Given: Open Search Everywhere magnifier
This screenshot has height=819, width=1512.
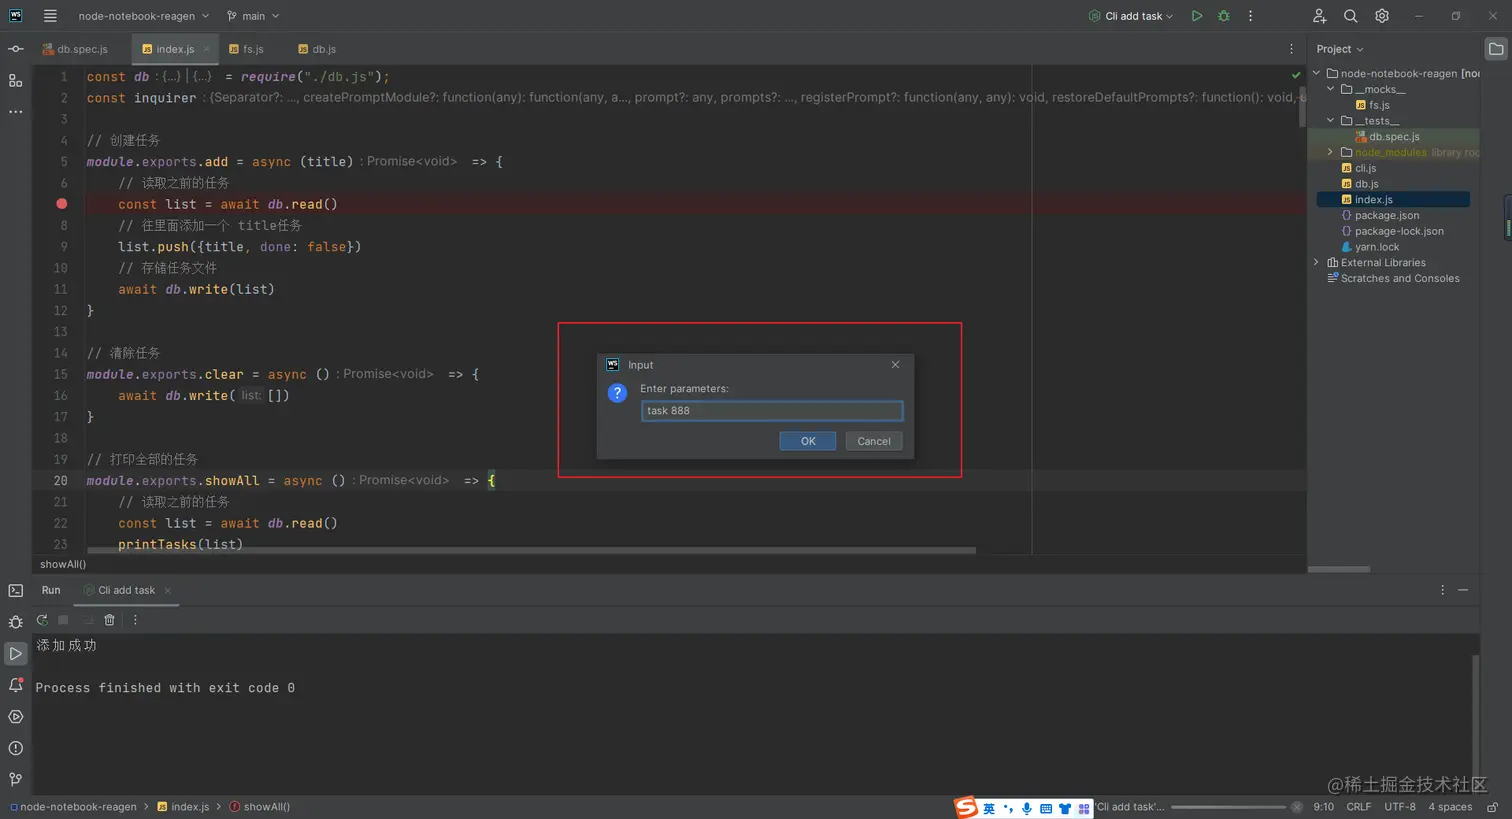Looking at the screenshot, I should [x=1350, y=16].
